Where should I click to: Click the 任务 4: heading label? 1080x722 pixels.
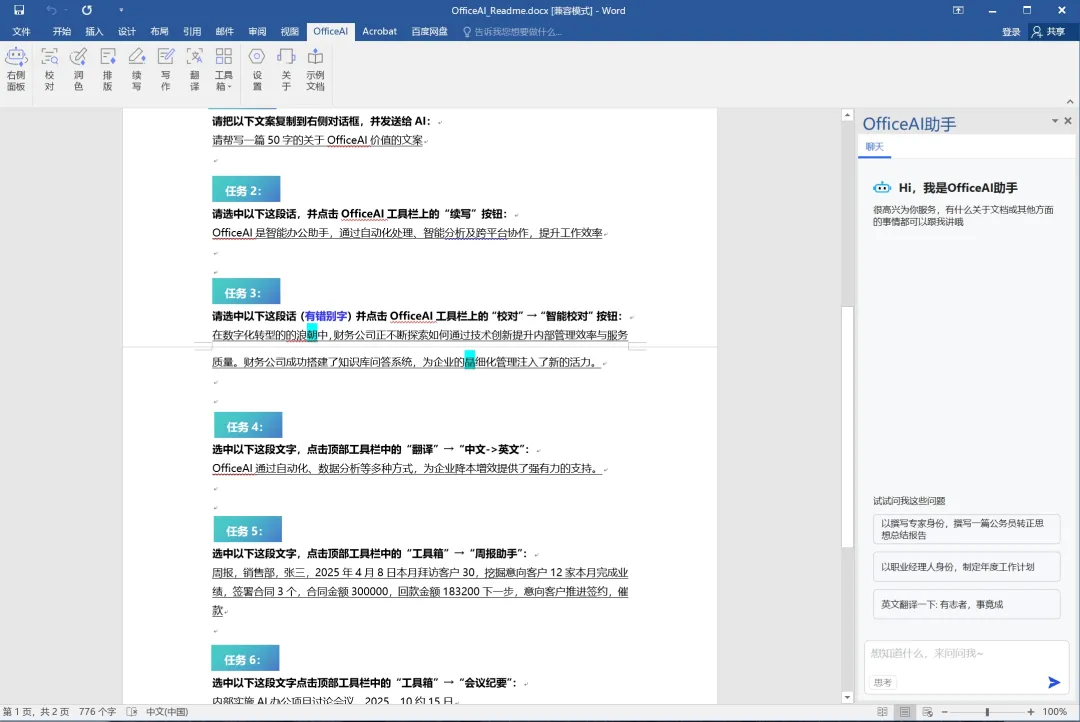pos(248,425)
